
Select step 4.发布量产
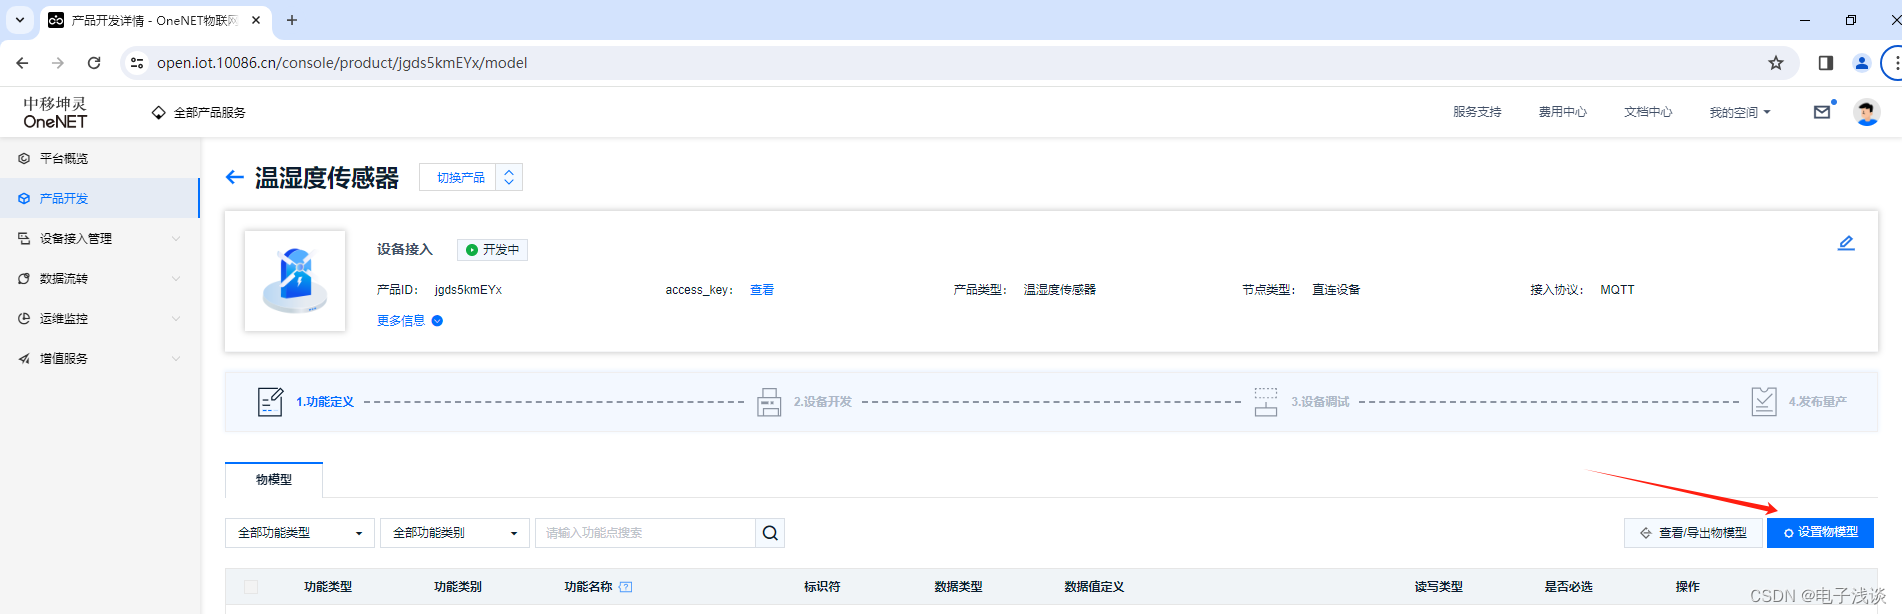1818,402
